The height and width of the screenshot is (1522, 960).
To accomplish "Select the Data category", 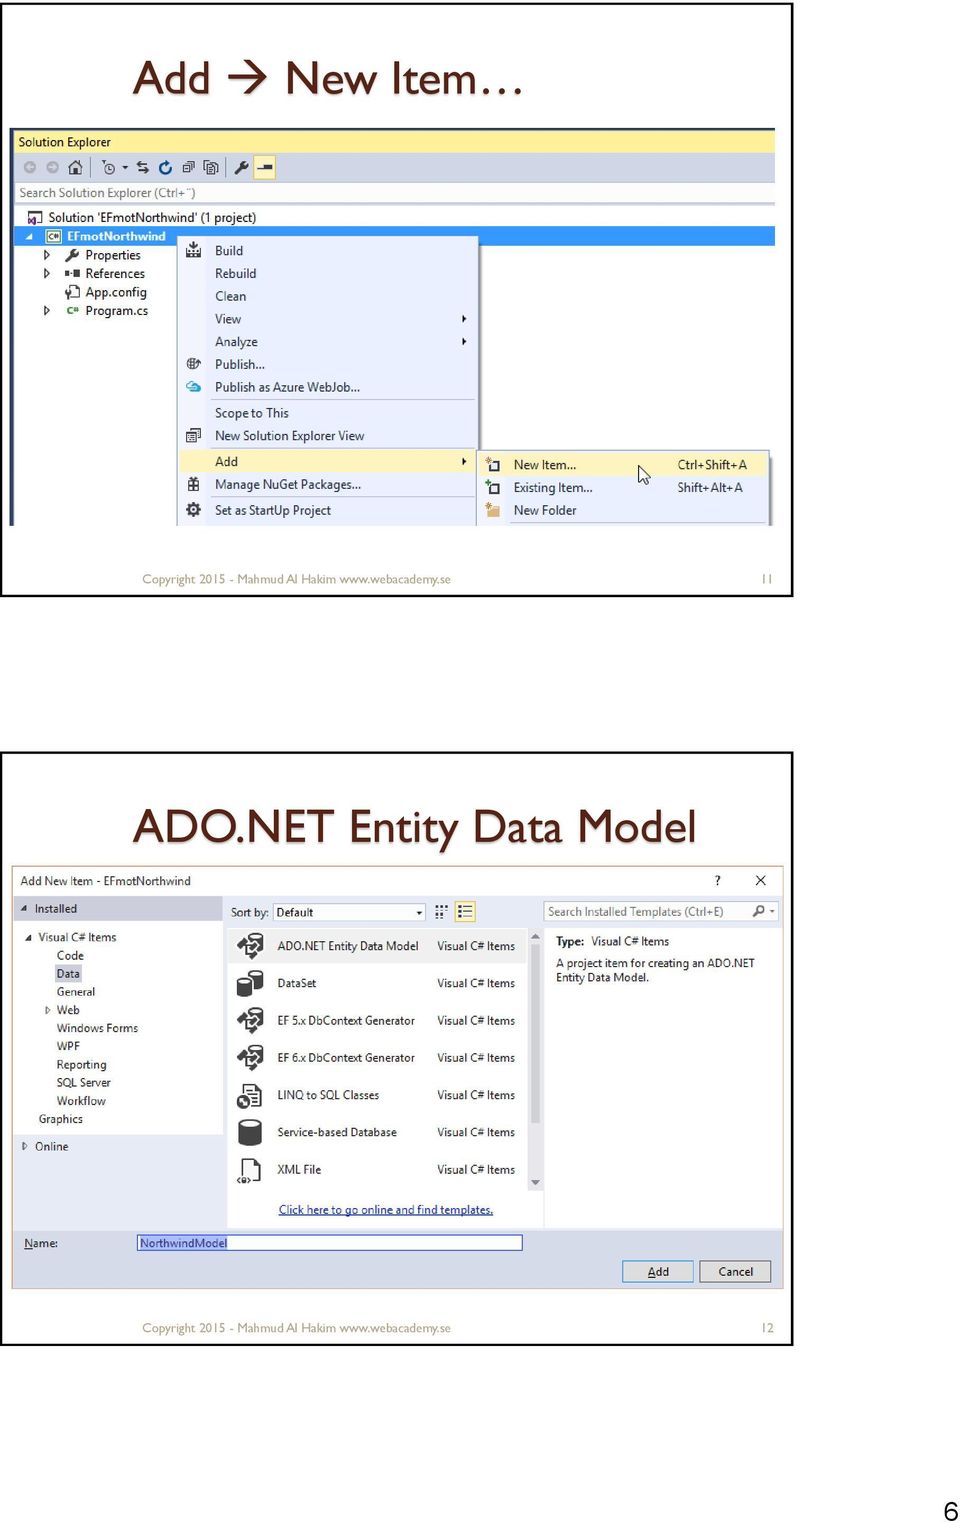I will click(68, 974).
